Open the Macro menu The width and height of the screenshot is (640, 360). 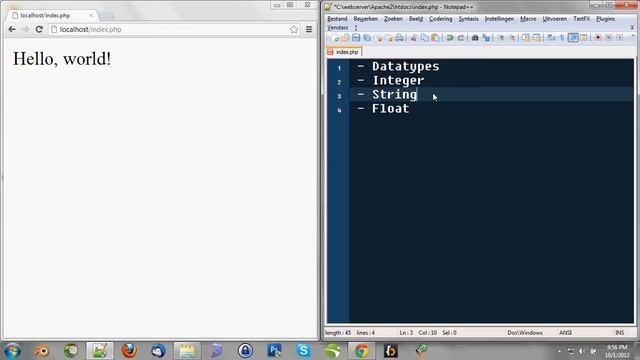pos(528,19)
